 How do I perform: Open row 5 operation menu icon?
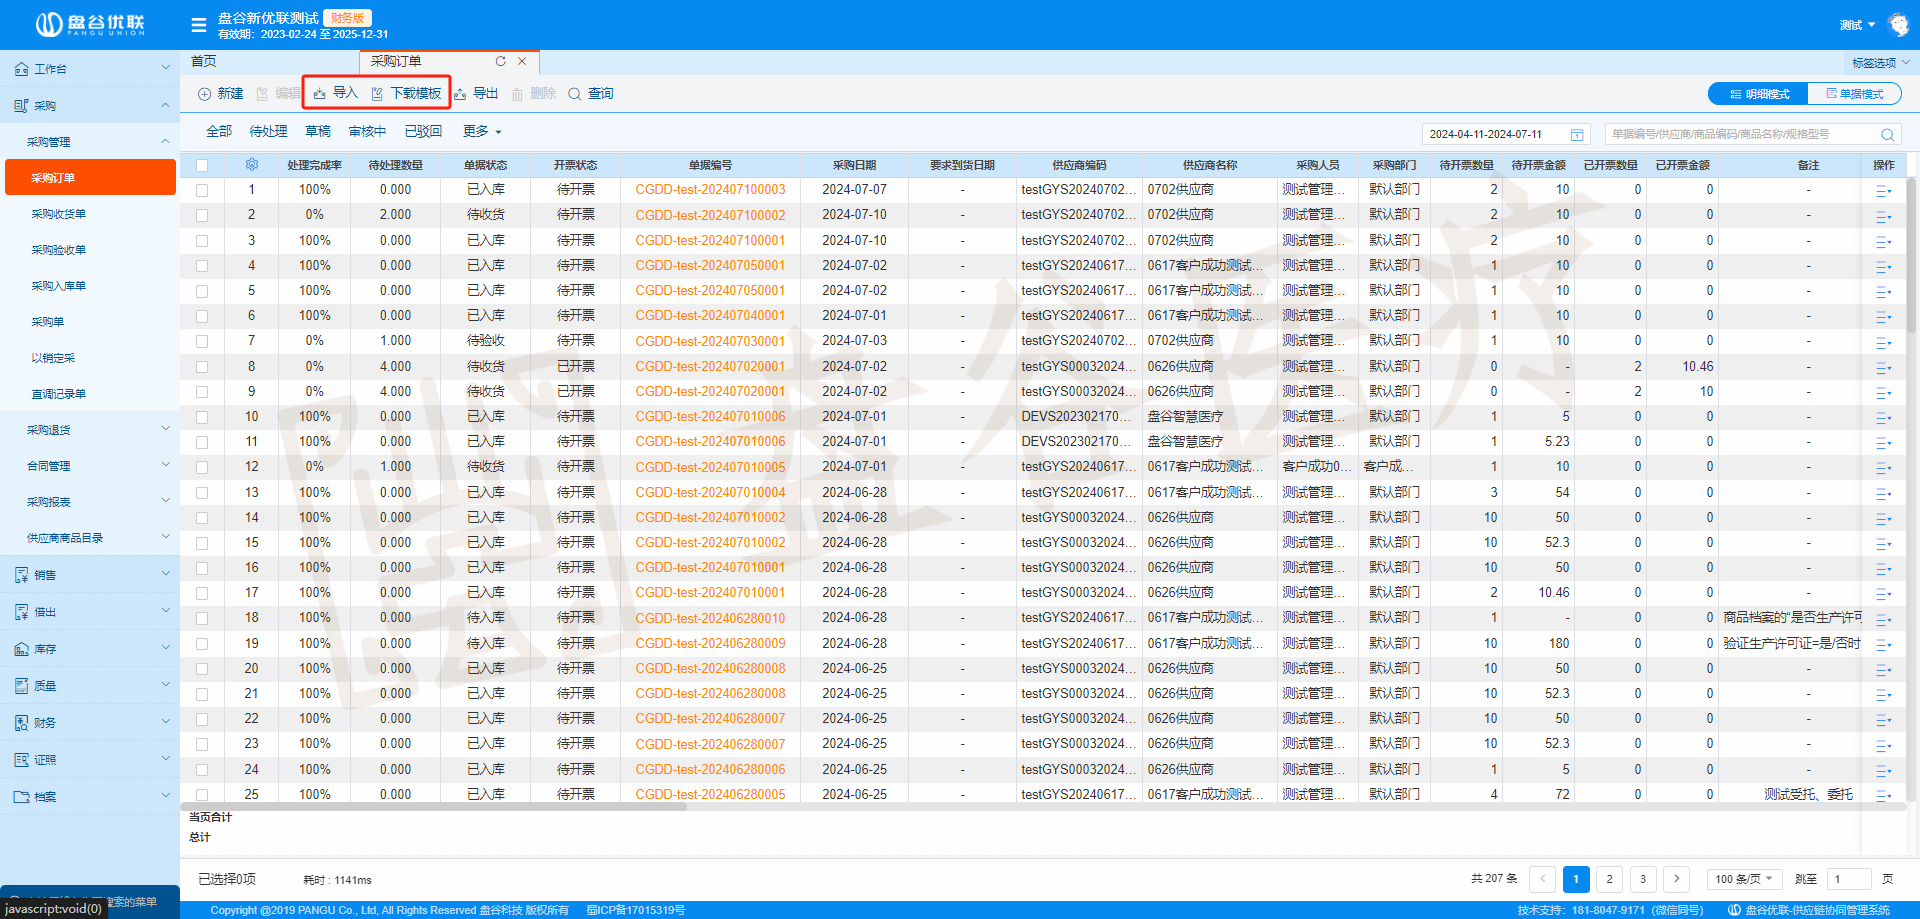pyautogui.click(x=1883, y=291)
